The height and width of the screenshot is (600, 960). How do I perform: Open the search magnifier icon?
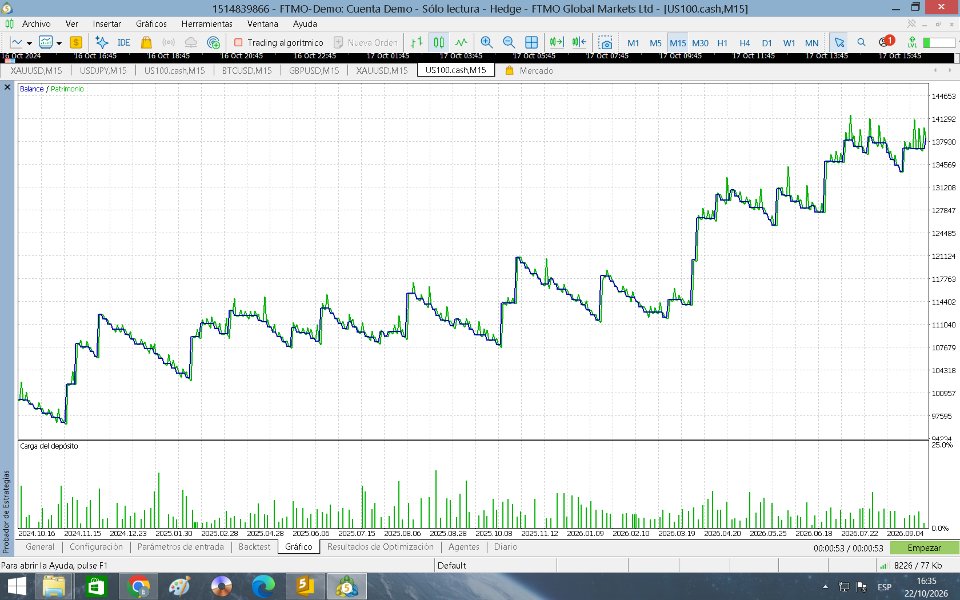point(861,42)
